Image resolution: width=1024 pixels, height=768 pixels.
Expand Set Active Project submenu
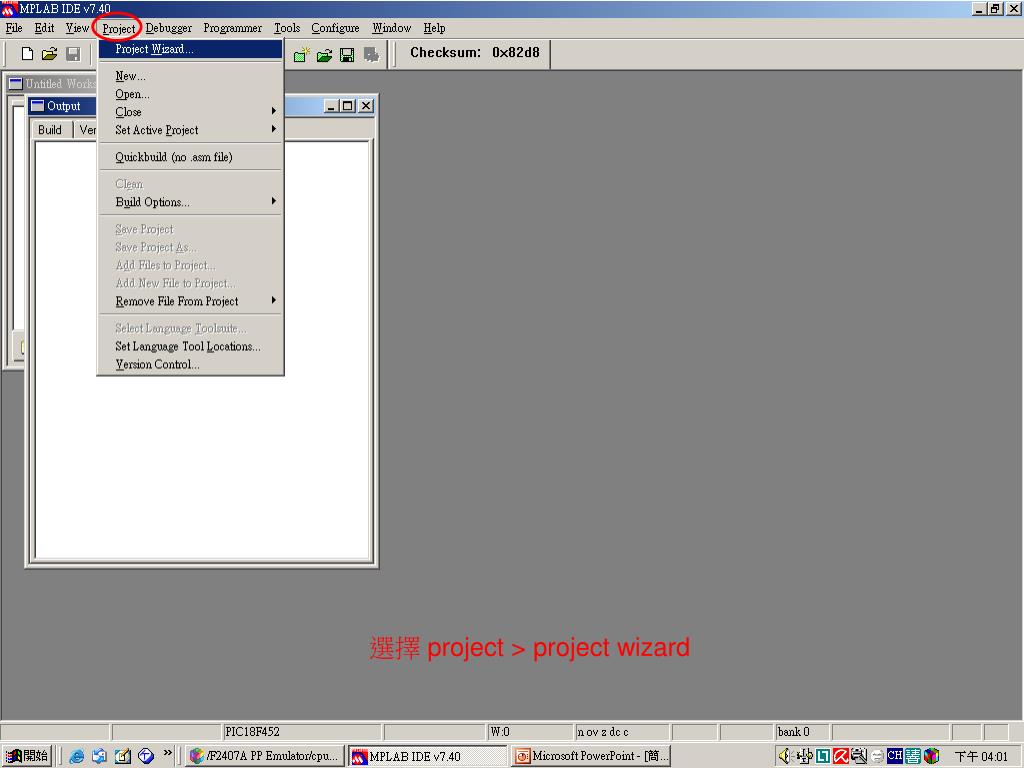[190, 130]
